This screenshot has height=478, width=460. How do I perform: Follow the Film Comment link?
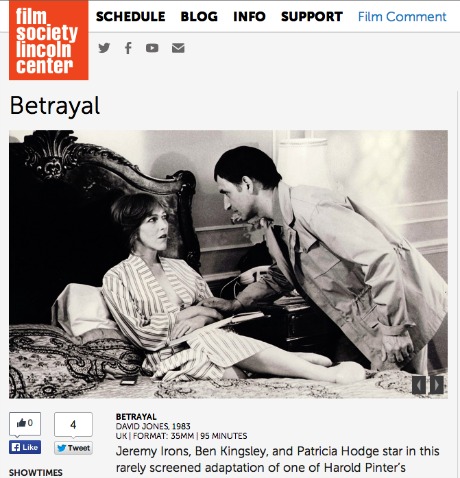[402, 16]
